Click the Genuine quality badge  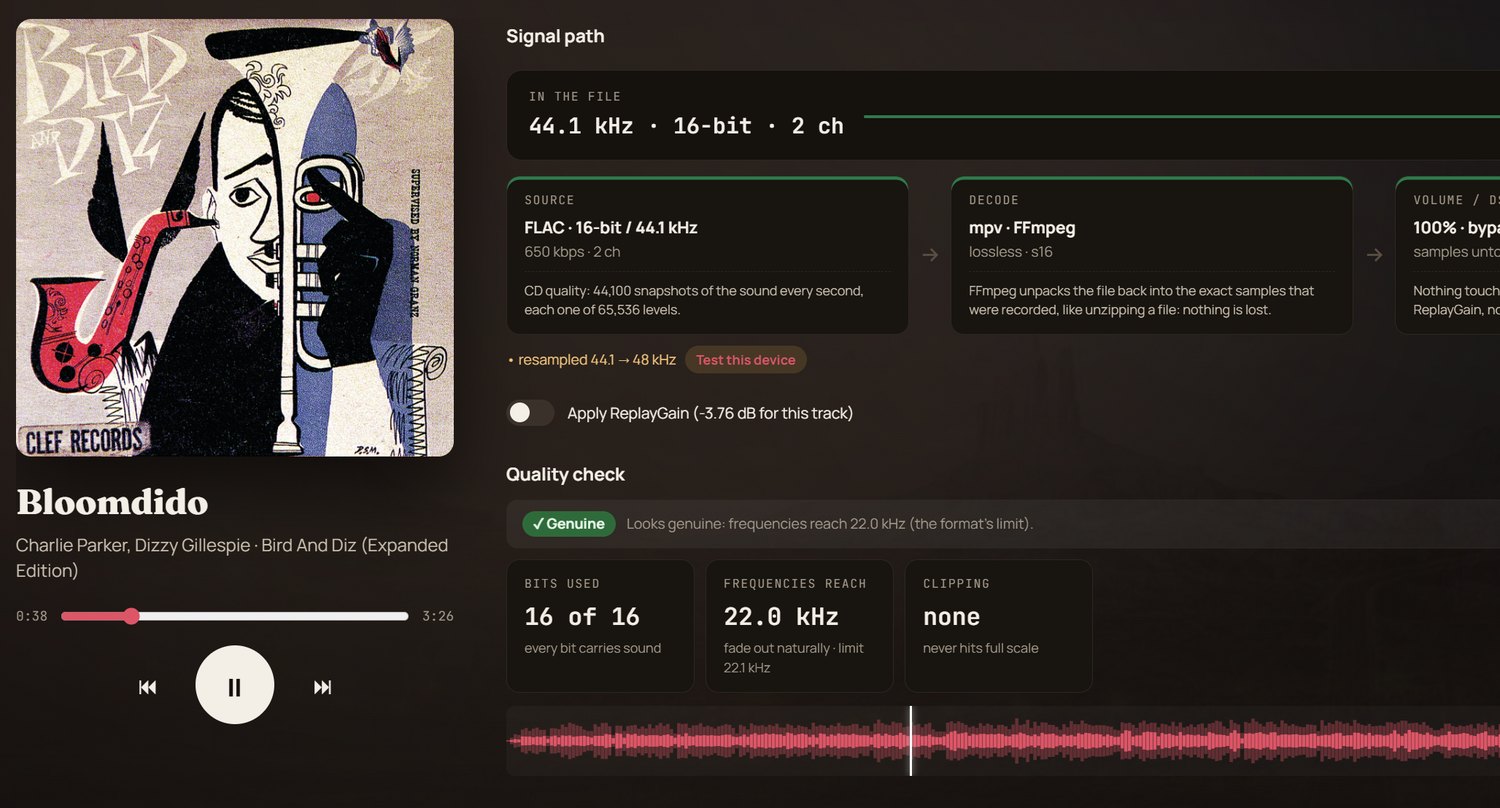pyautogui.click(x=569, y=524)
